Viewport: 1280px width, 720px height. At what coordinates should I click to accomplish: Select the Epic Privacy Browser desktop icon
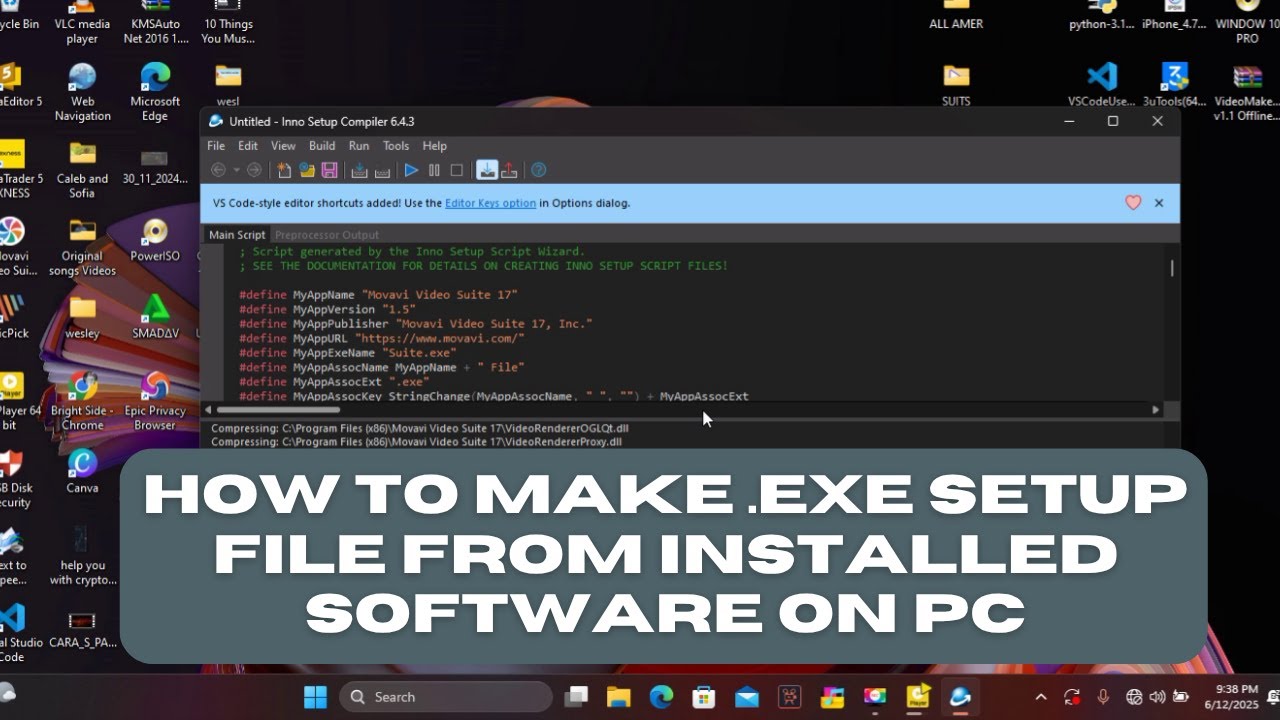(x=155, y=400)
